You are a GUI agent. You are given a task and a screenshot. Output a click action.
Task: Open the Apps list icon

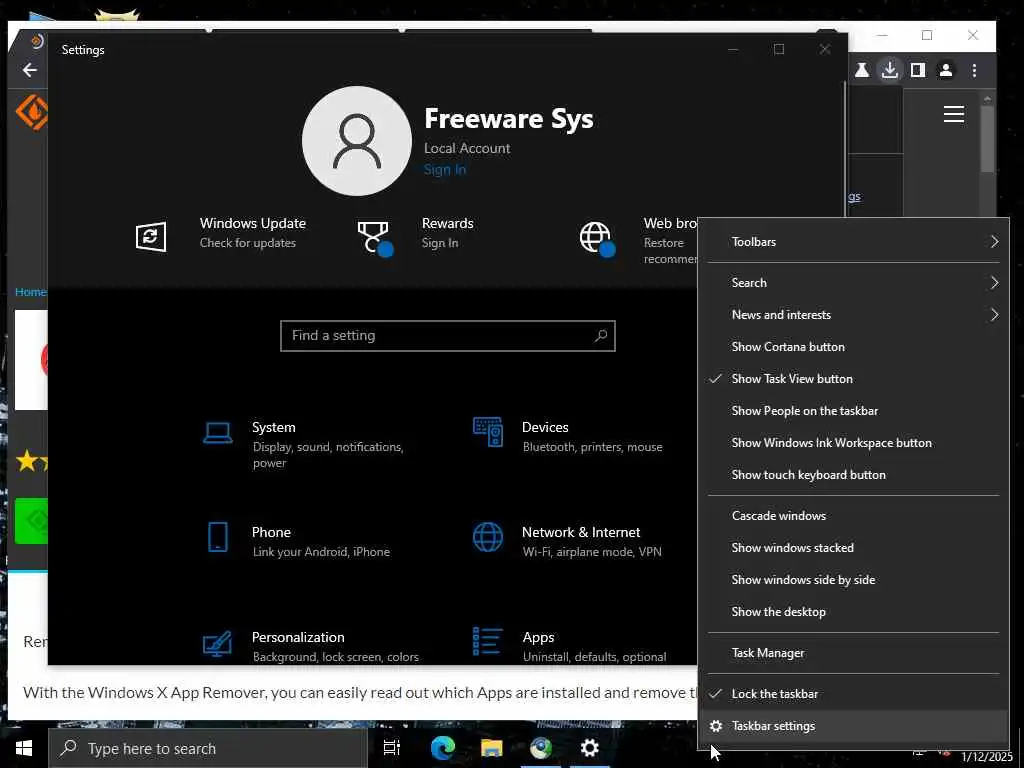click(488, 641)
